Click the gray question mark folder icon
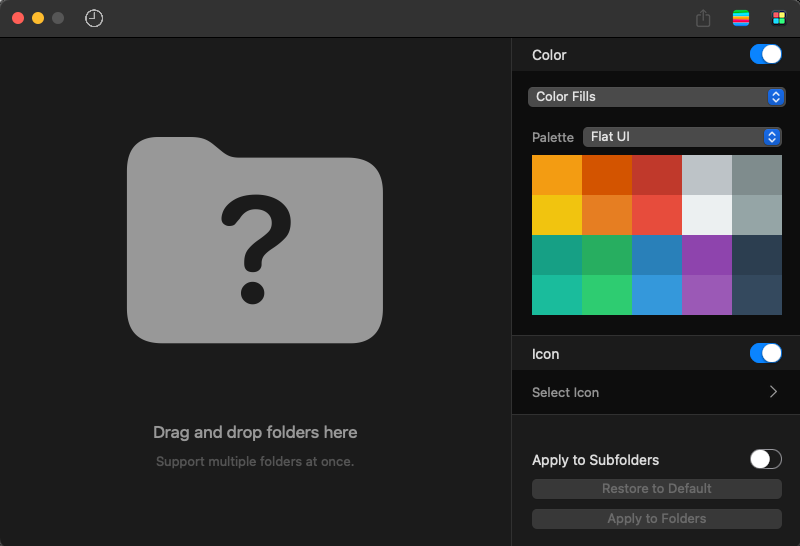The width and height of the screenshot is (800, 546). (255, 239)
